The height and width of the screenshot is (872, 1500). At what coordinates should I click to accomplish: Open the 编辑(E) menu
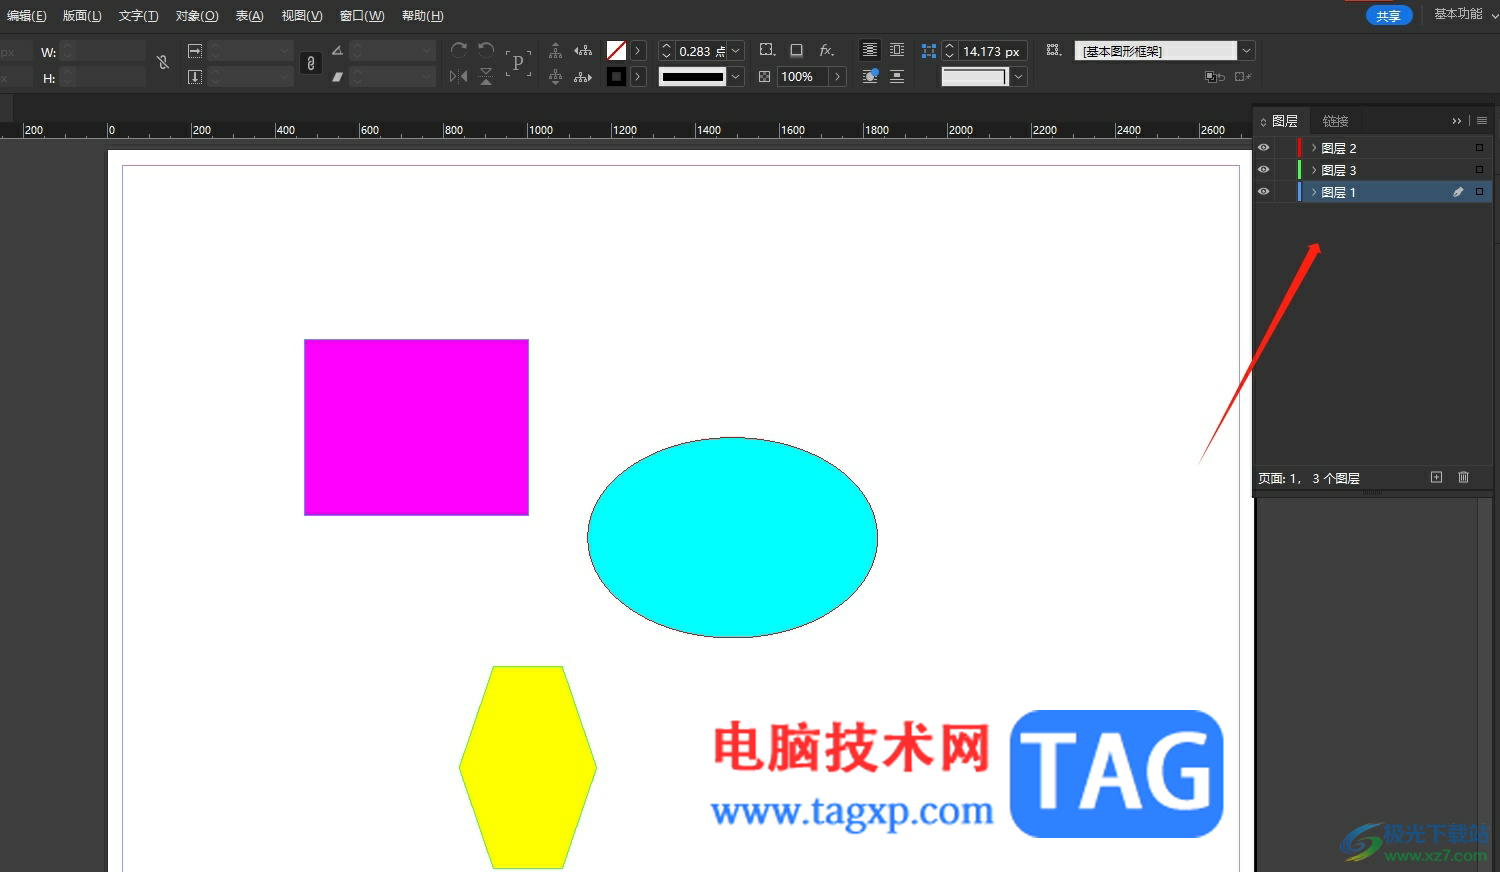(26, 16)
